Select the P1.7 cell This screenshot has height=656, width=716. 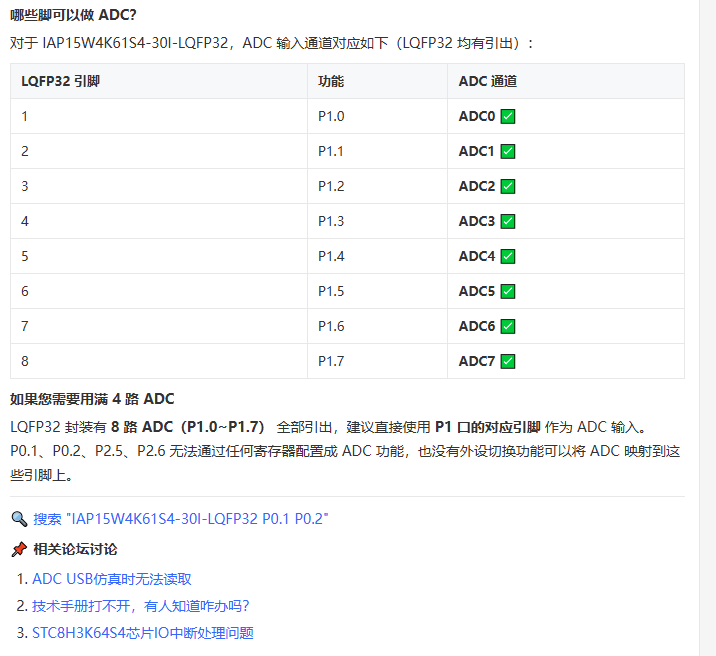[x=378, y=361]
